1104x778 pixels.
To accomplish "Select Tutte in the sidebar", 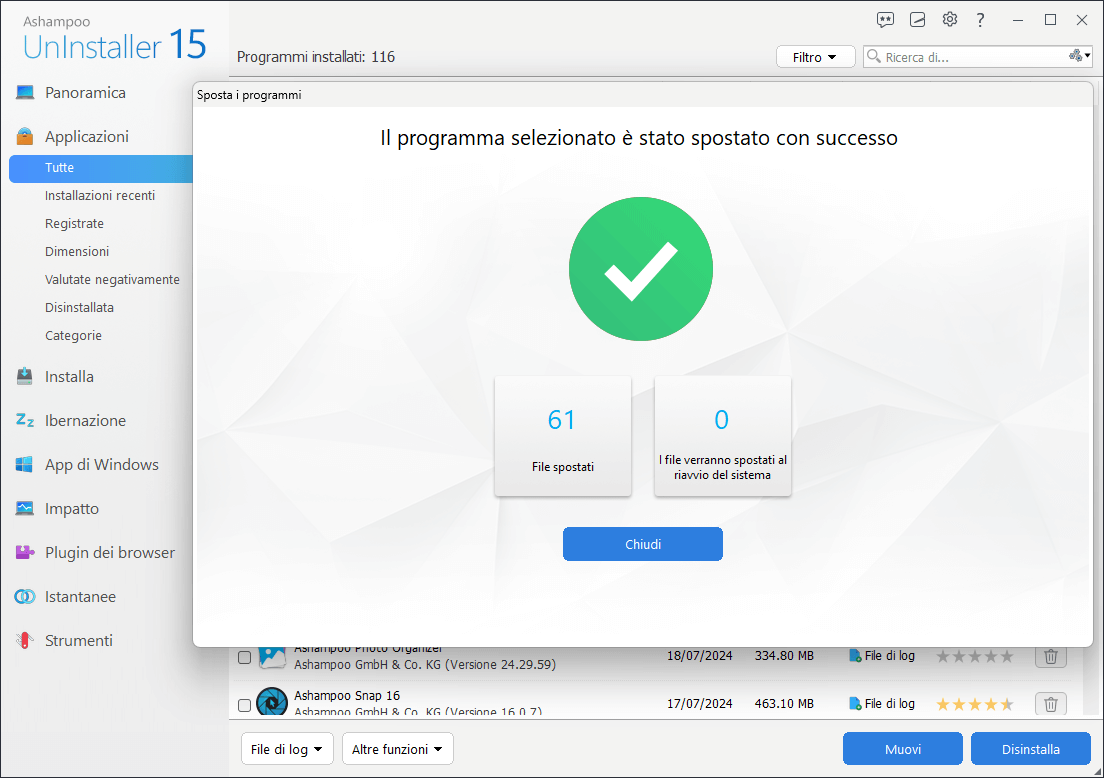I will (x=101, y=168).
